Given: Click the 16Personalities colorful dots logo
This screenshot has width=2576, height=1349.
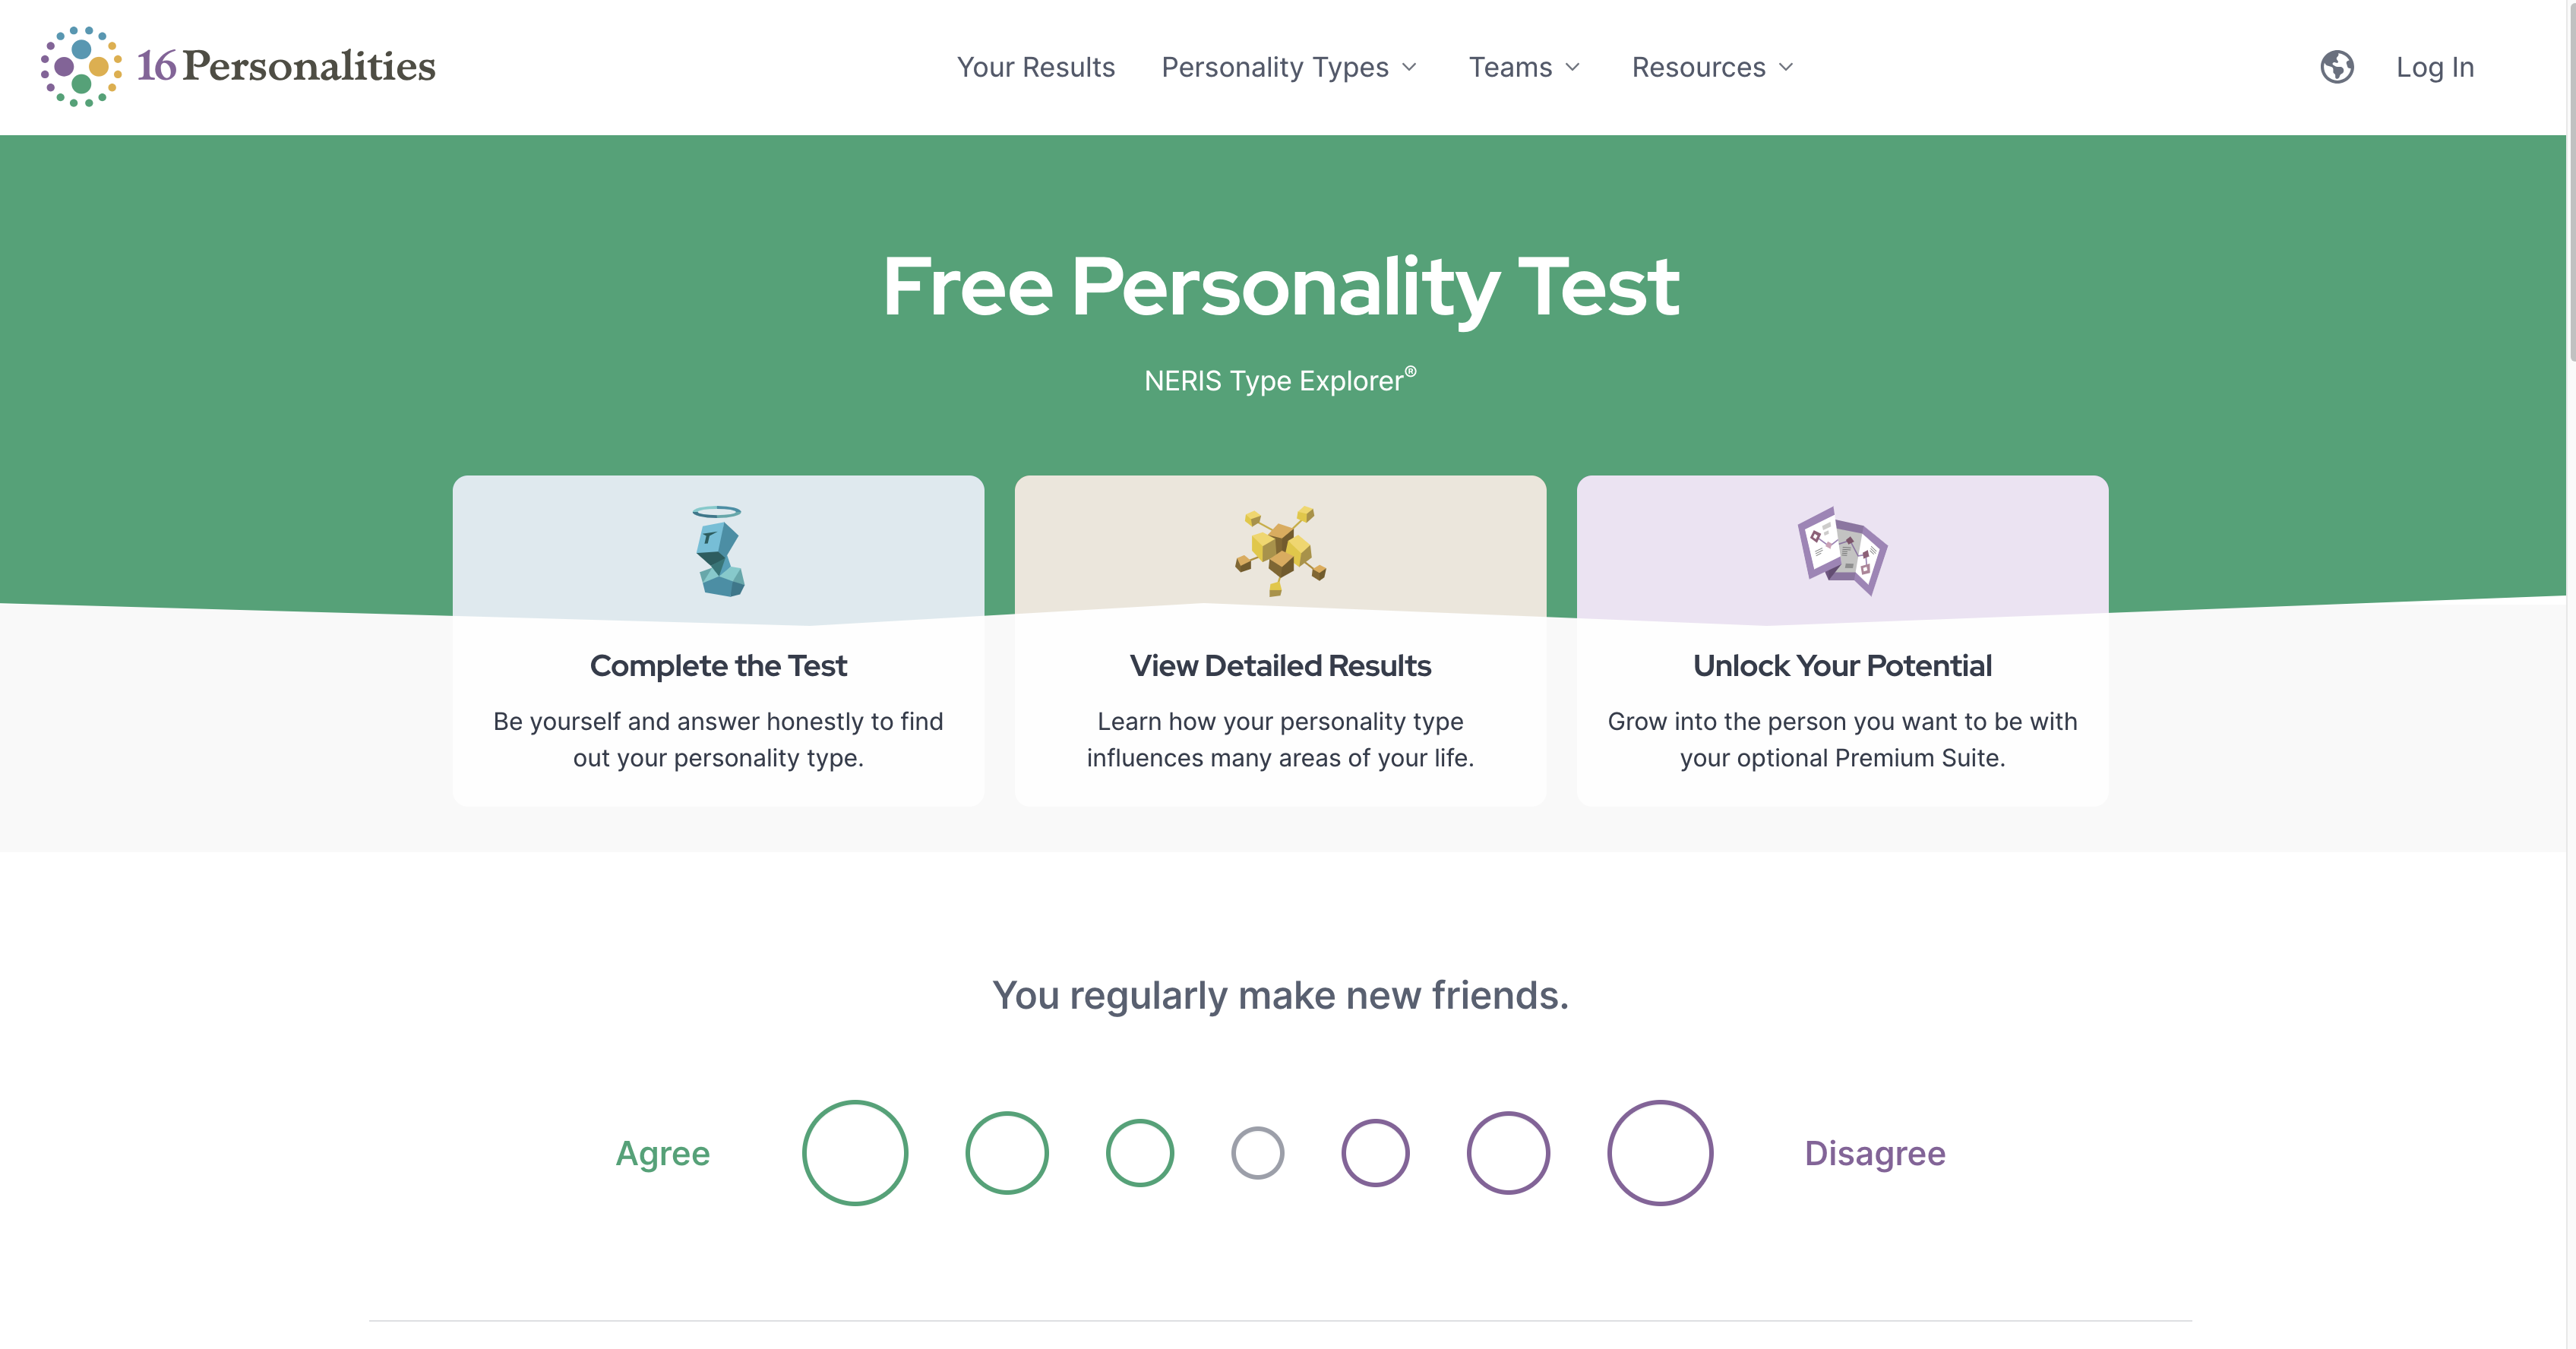Looking at the screenshot, I should pos(81,67).
